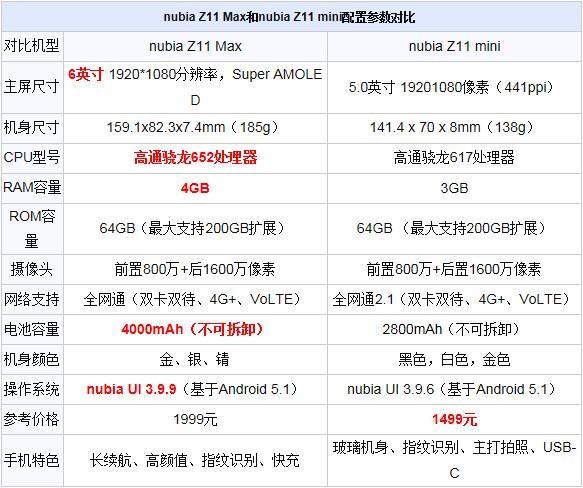Select the nubia Z11 mini column header
This screenshot has height=488, width=583.
pos(454,46)
